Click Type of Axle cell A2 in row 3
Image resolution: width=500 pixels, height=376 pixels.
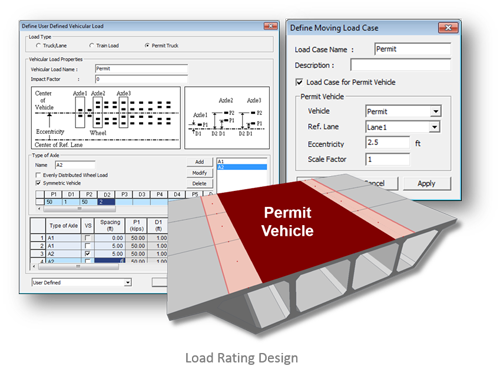coord(63,254)
